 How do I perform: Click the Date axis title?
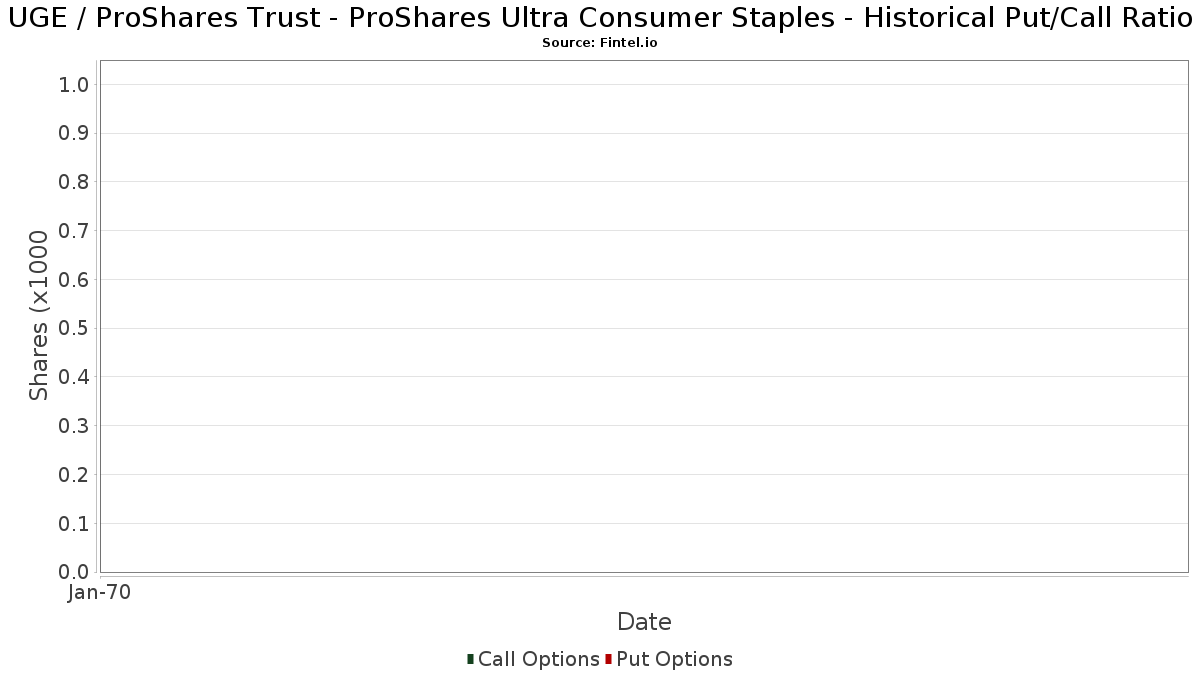click(644, 621)
